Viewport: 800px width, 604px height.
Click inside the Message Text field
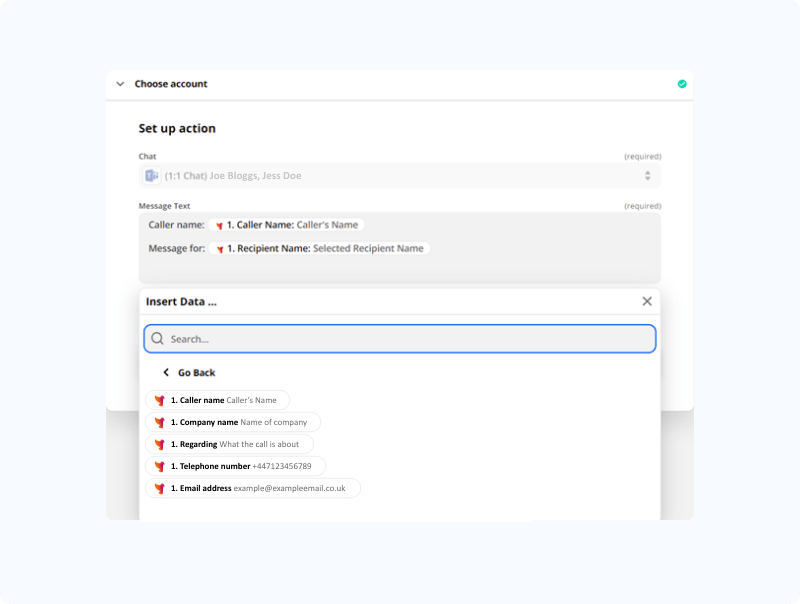(400, 248)
